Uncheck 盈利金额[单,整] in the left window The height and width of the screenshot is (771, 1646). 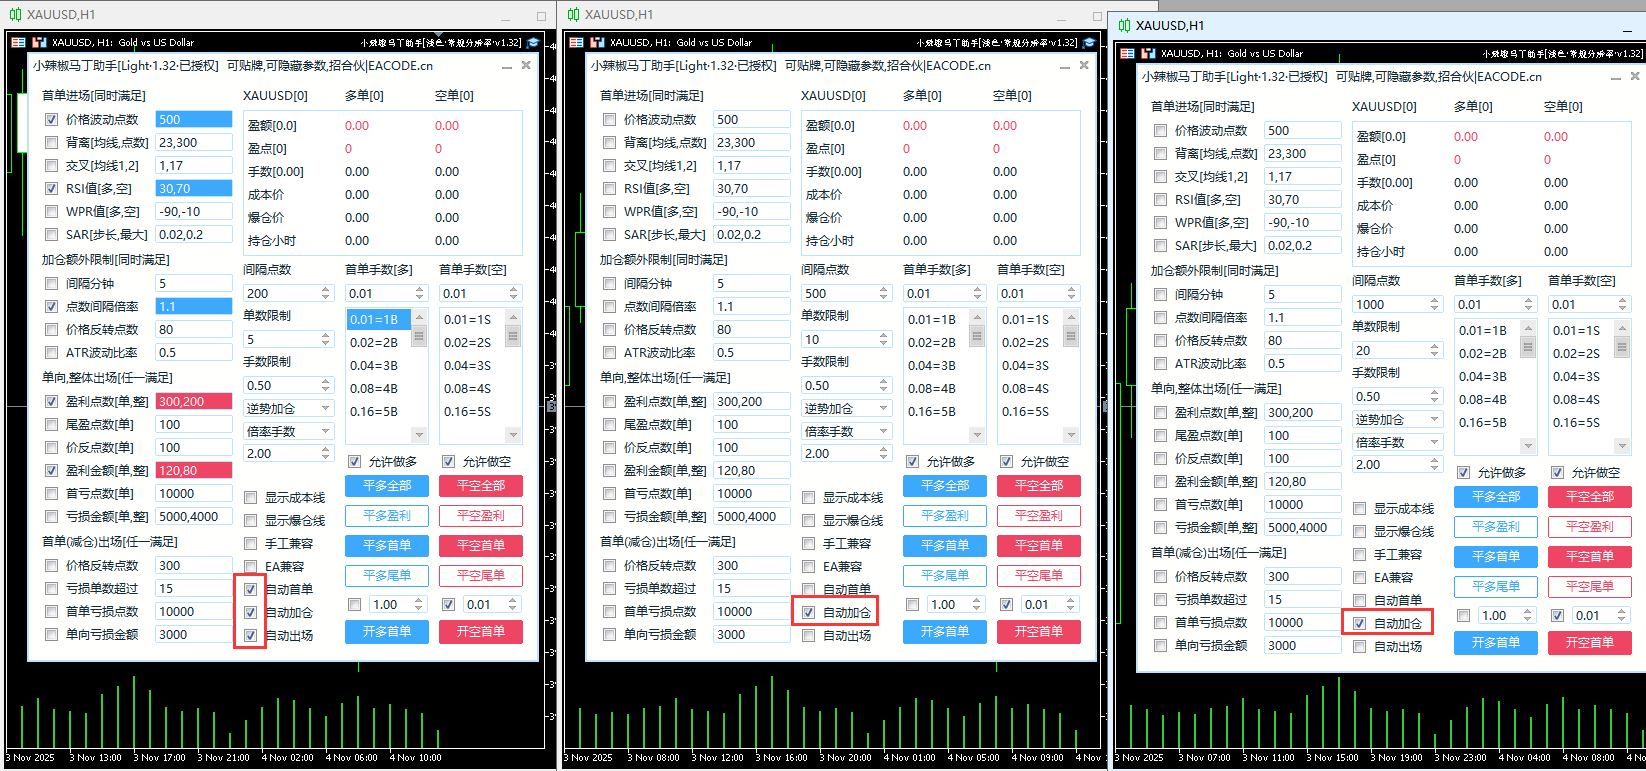tap(51, 471)
